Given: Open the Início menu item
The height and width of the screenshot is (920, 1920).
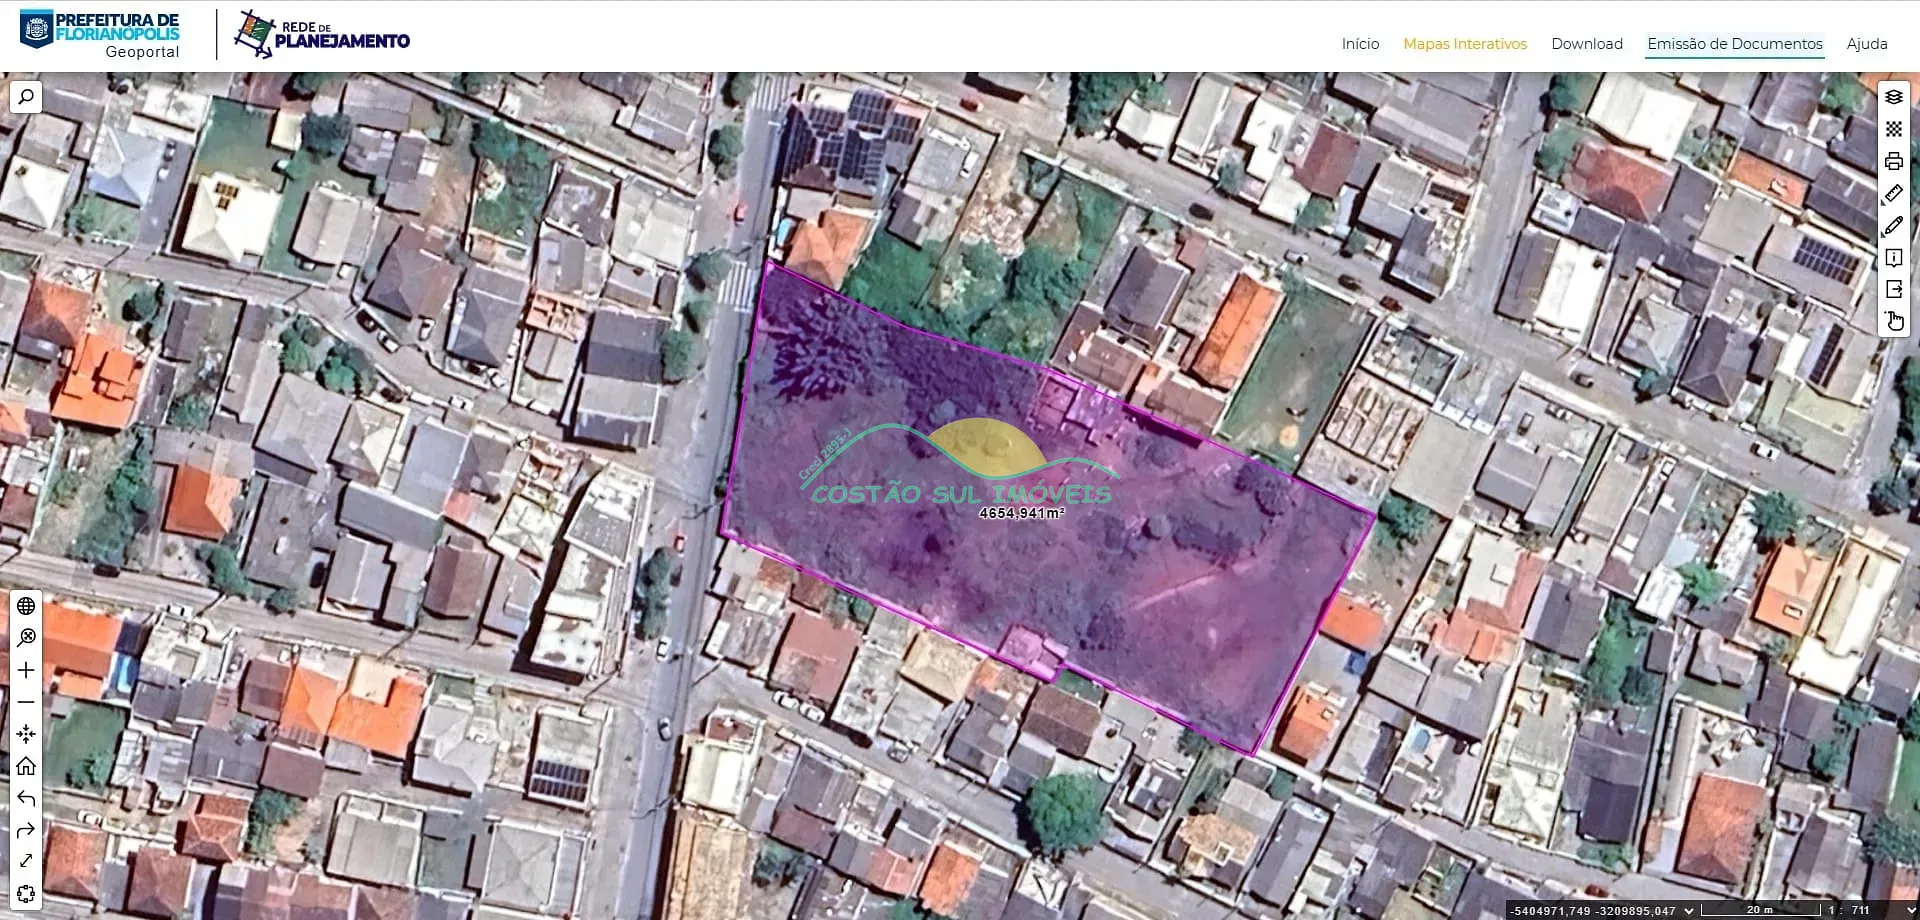Looking at the screenshot, I should tap(1360, 44).
